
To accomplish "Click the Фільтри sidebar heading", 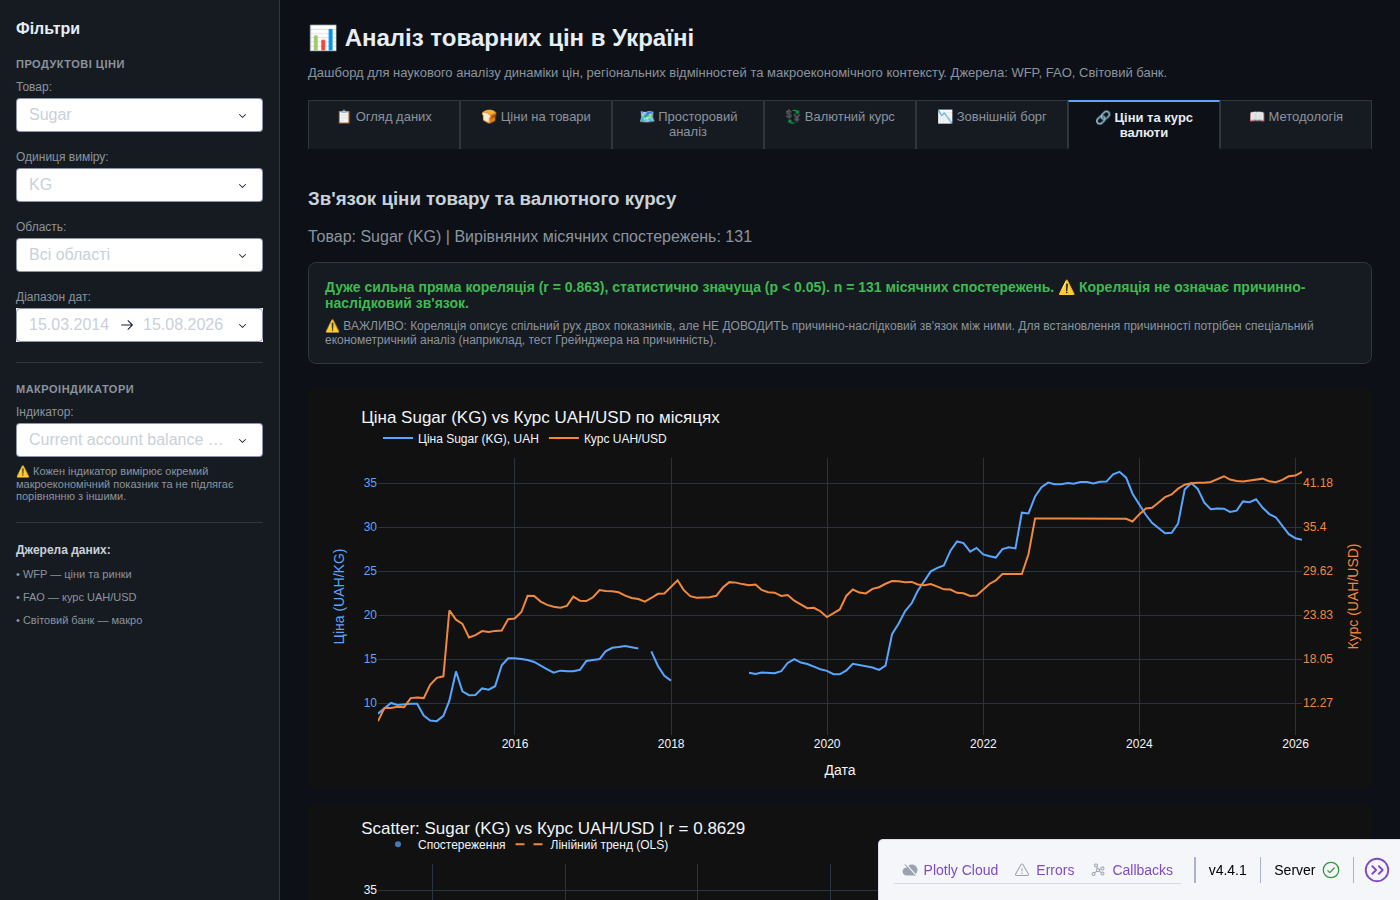I will point(48,29).
